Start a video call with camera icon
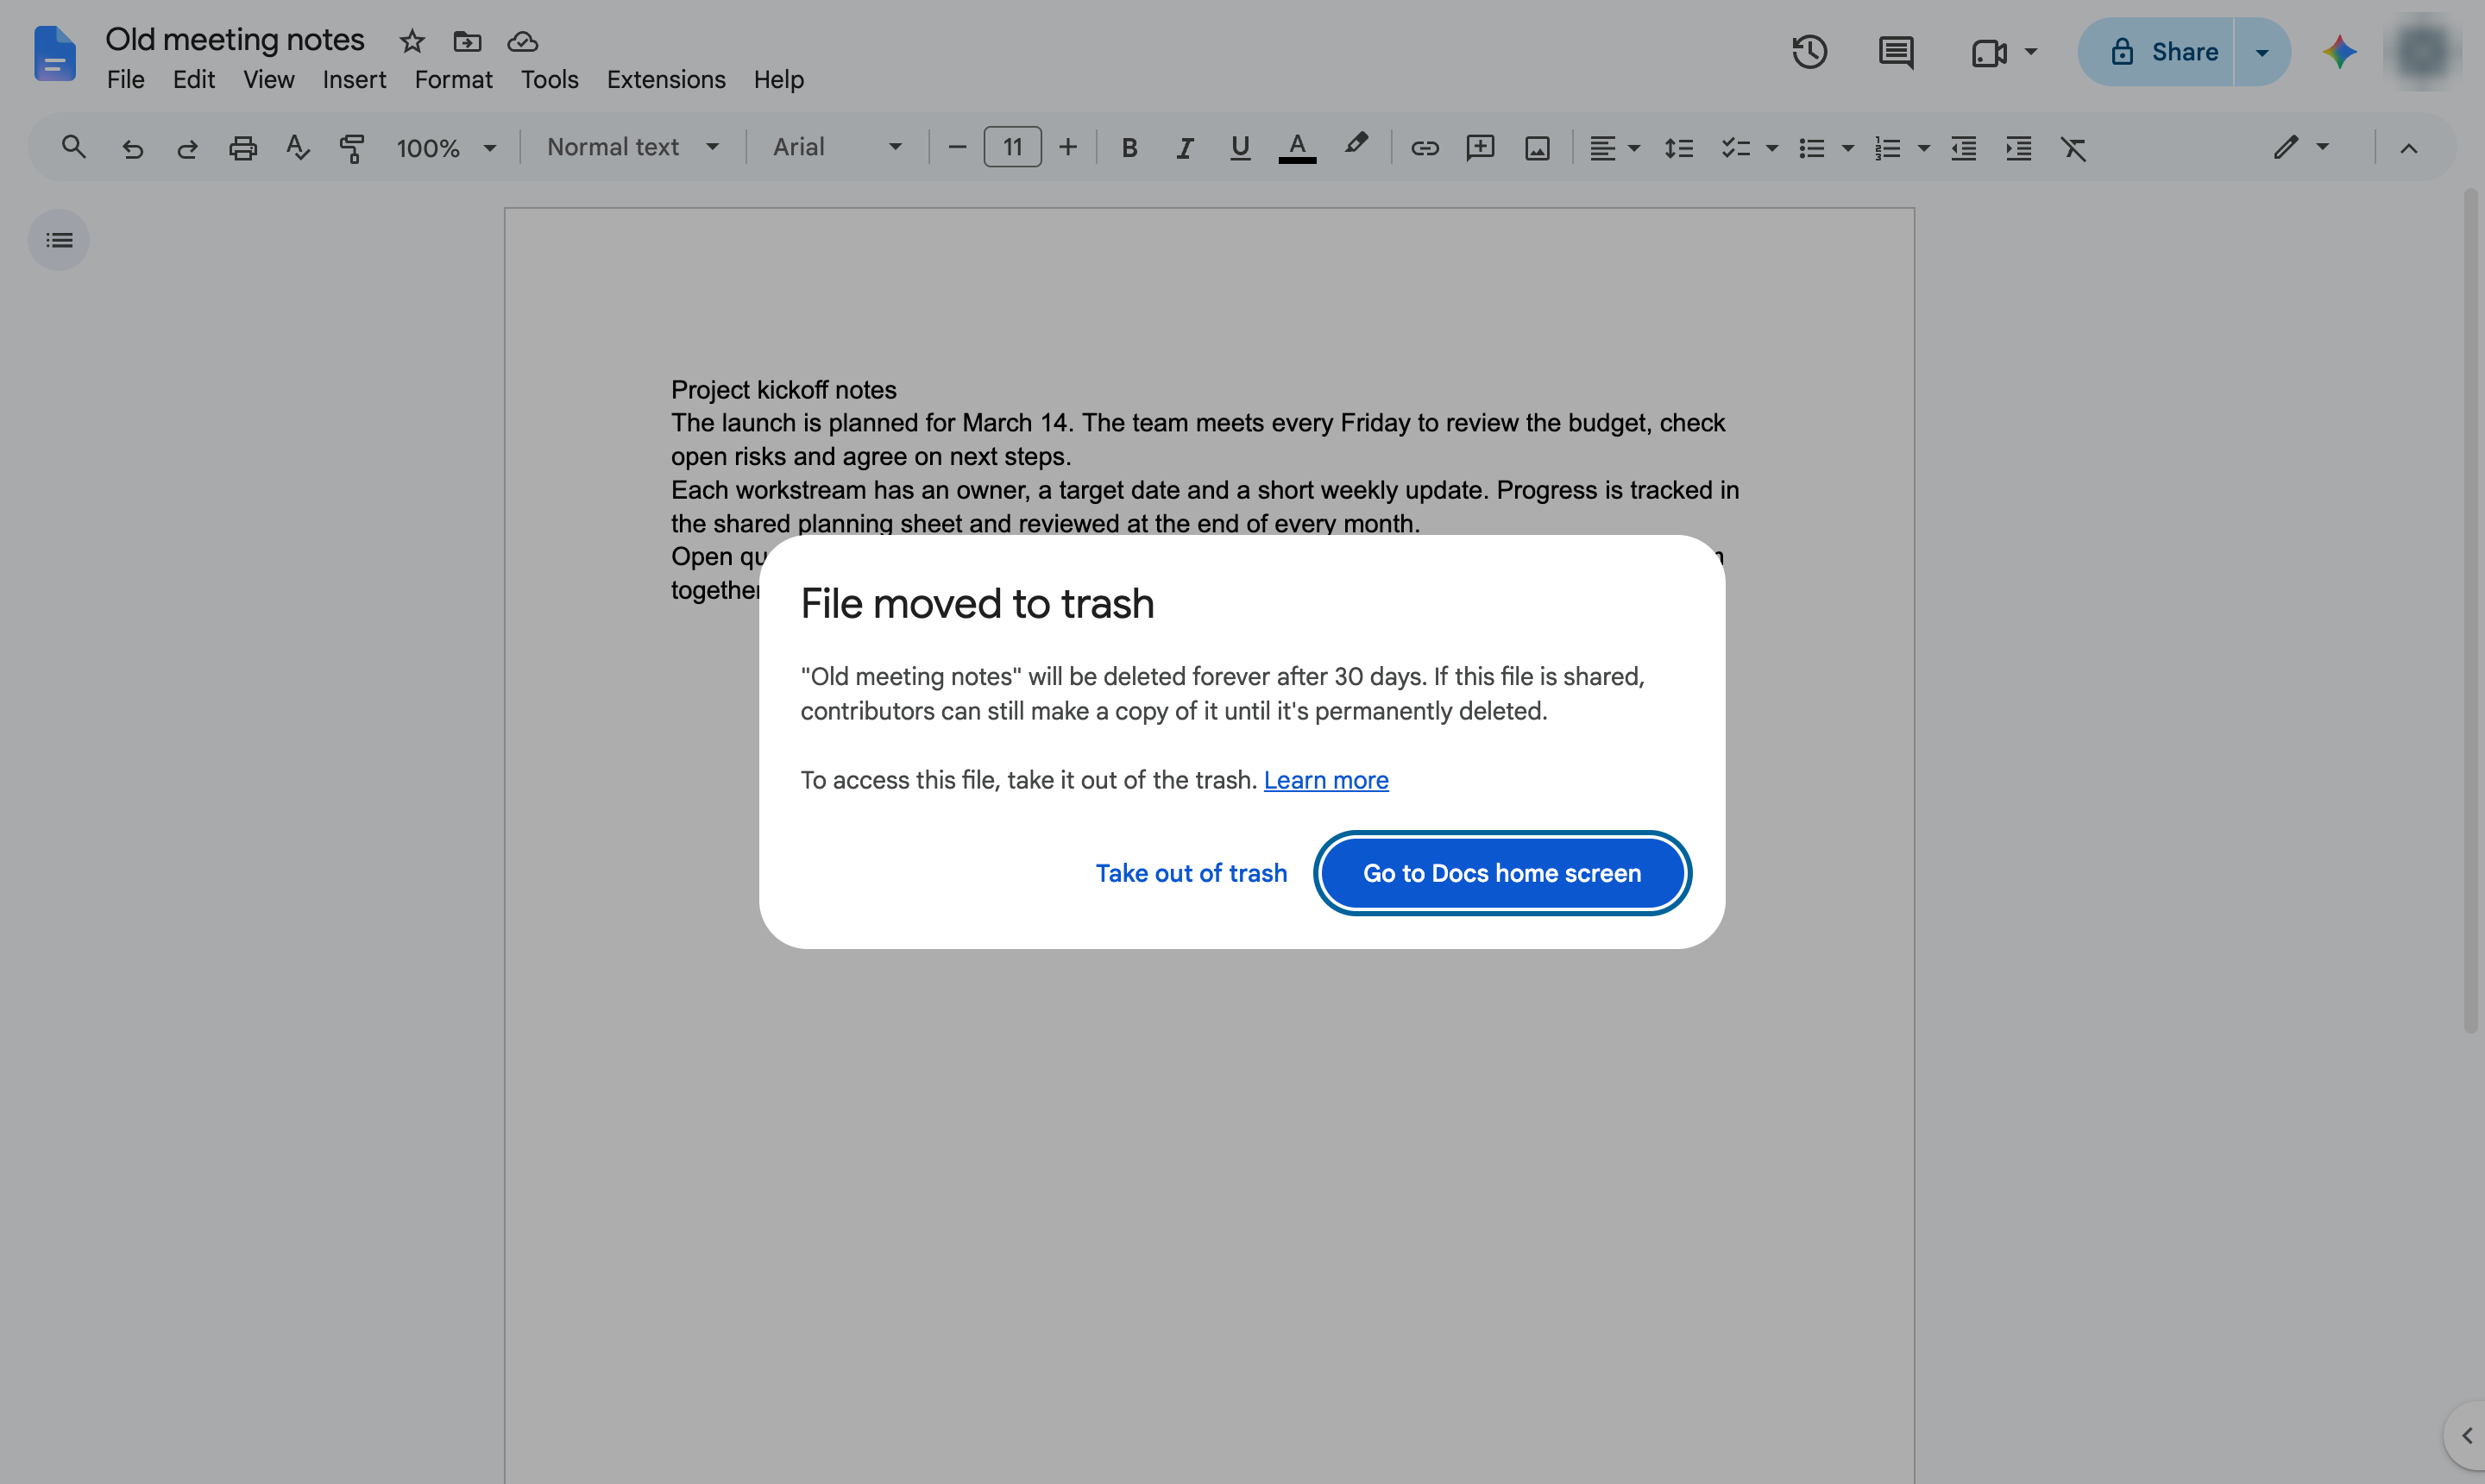The image size is (2485, 1484). point(1989,52)
